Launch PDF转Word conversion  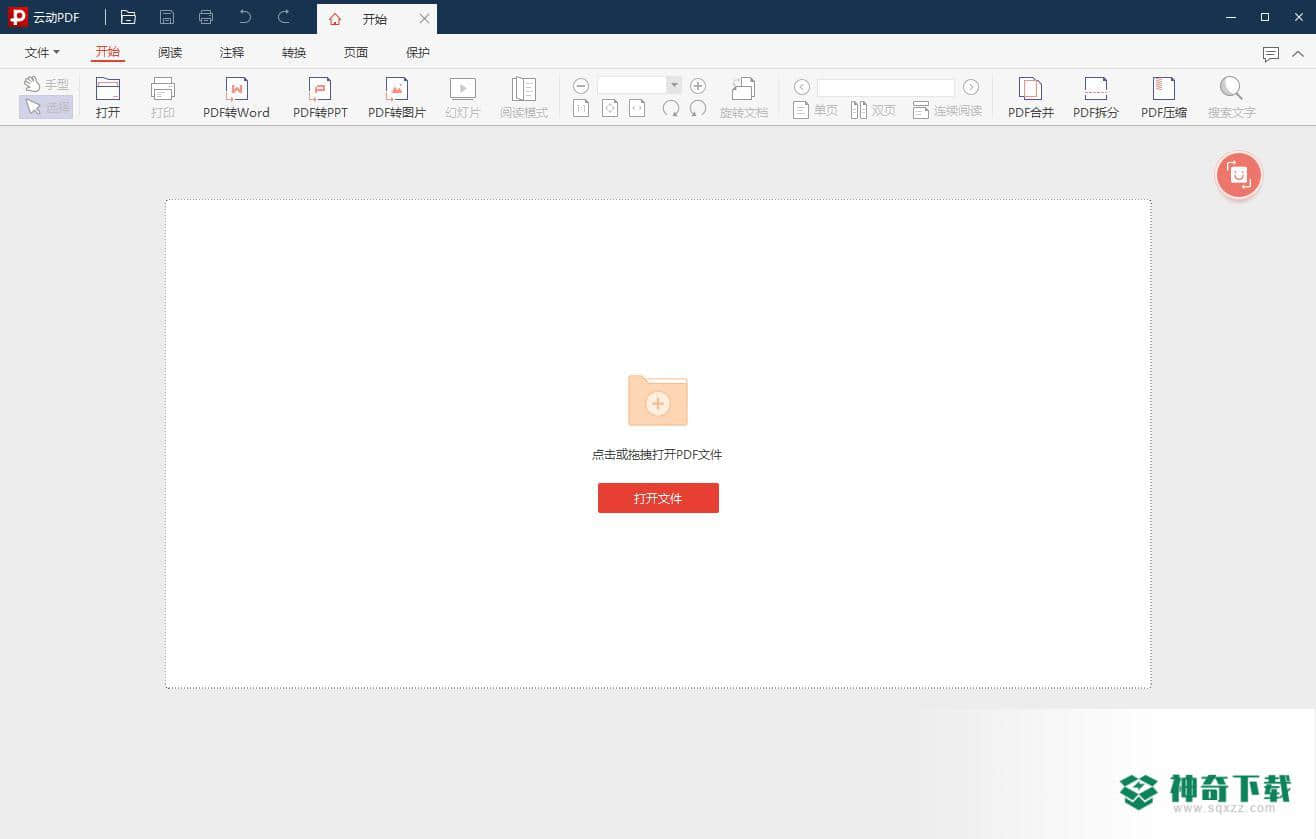(x=236, y=98)
